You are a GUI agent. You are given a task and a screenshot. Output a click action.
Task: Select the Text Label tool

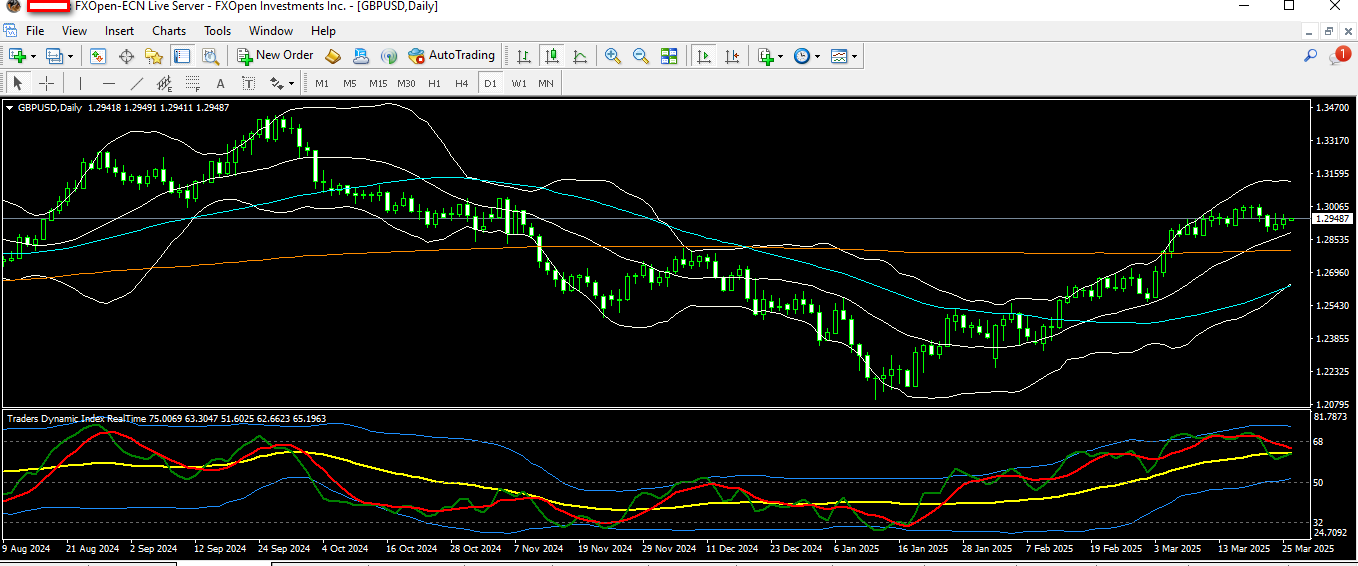tap(247, 83)
